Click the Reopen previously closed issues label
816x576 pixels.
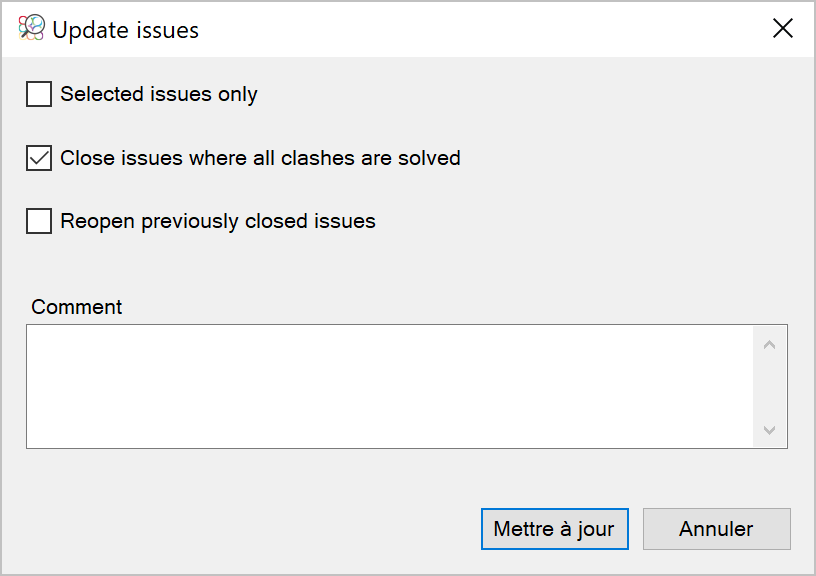click(218, 221)
